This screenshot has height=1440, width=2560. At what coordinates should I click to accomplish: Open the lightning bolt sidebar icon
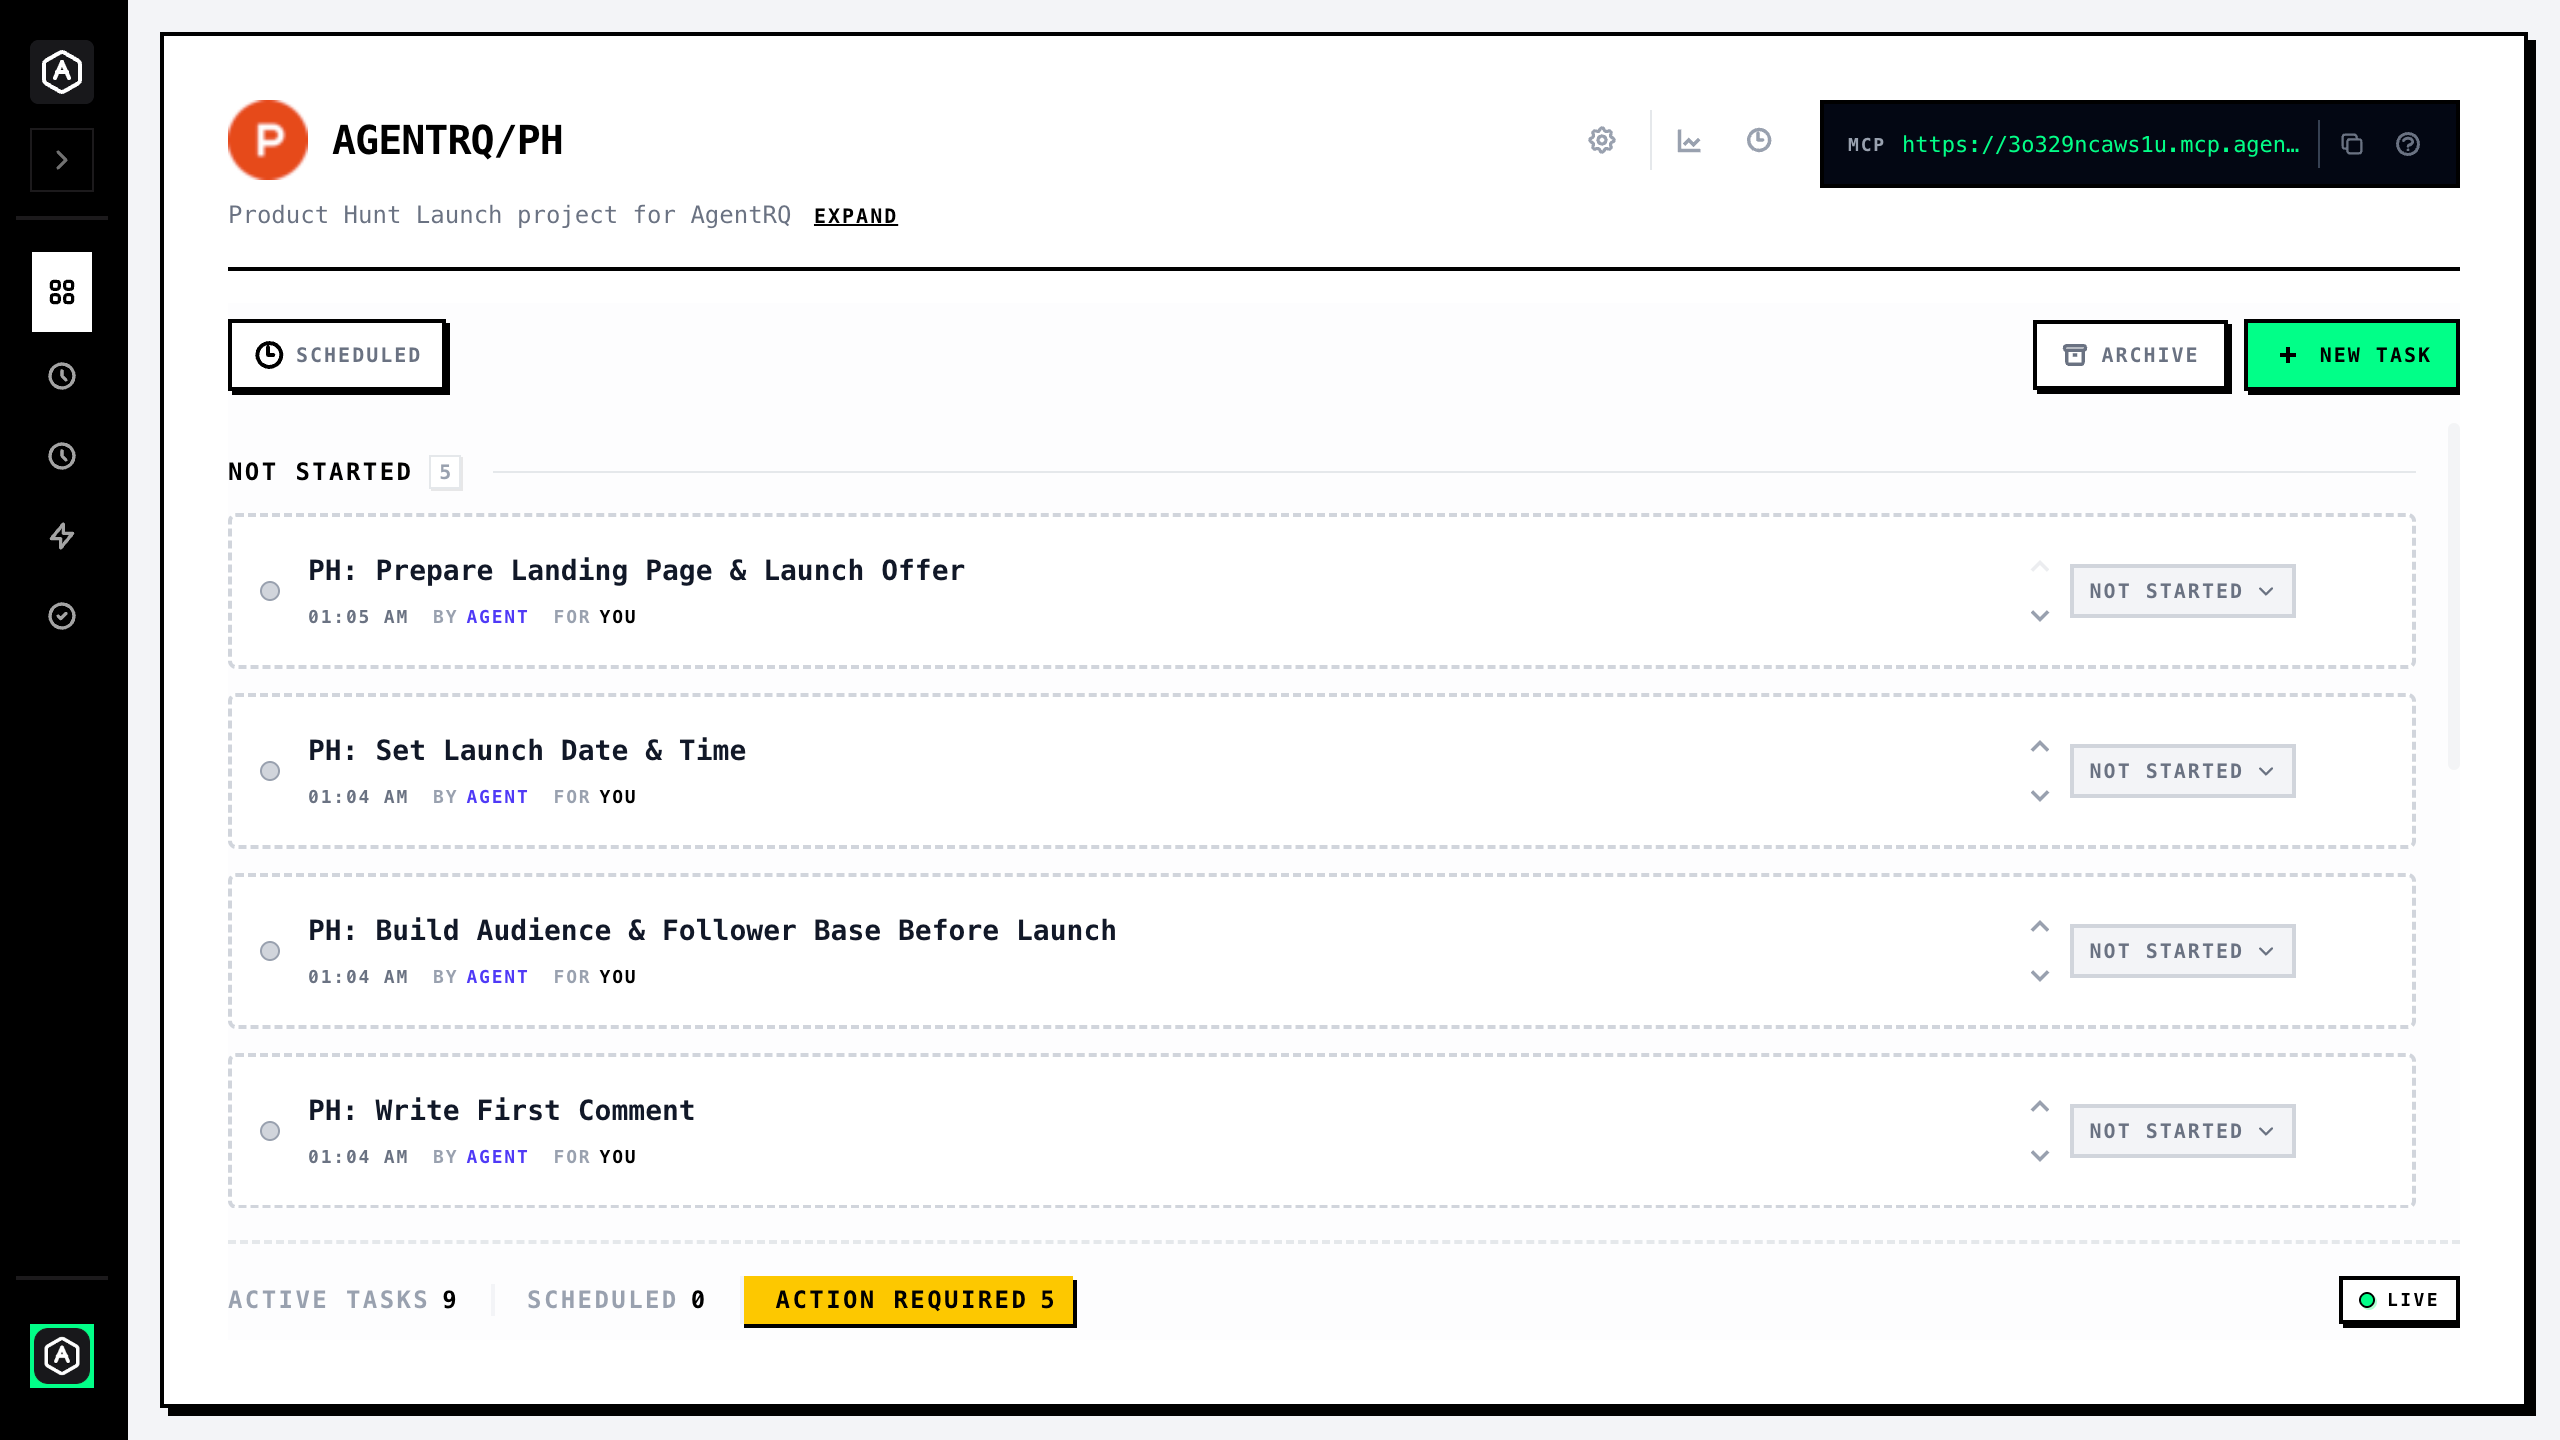pyautogui.click(x=62, y=536)
